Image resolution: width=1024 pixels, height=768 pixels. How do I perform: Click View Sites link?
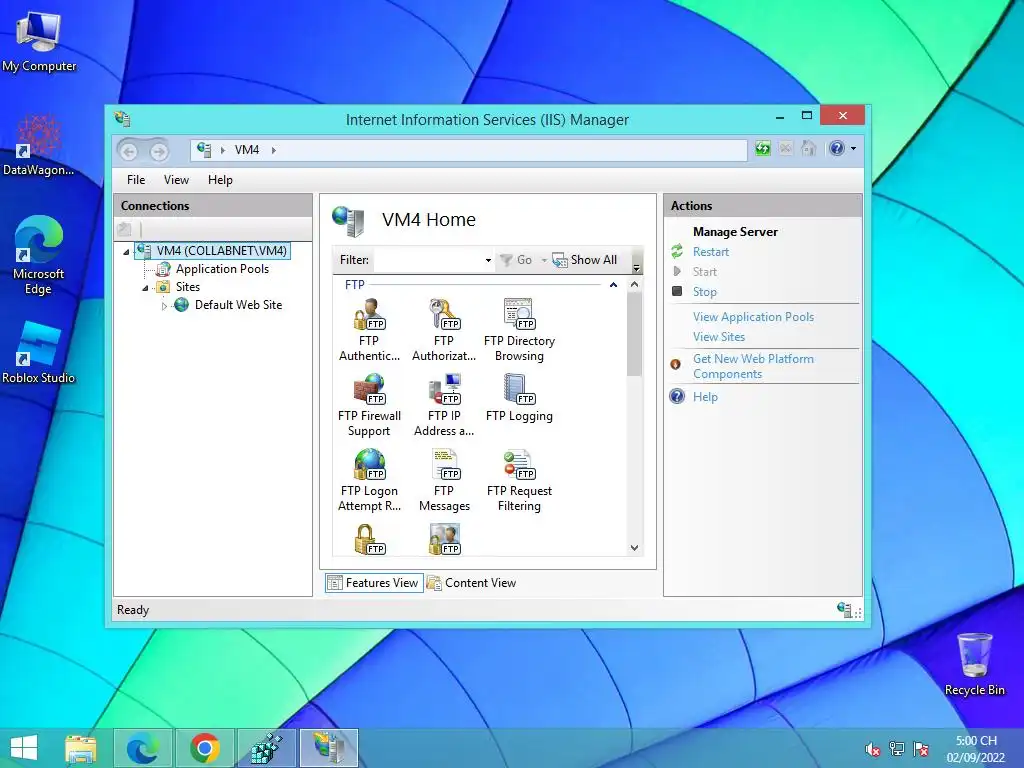[x=719, y=337]
